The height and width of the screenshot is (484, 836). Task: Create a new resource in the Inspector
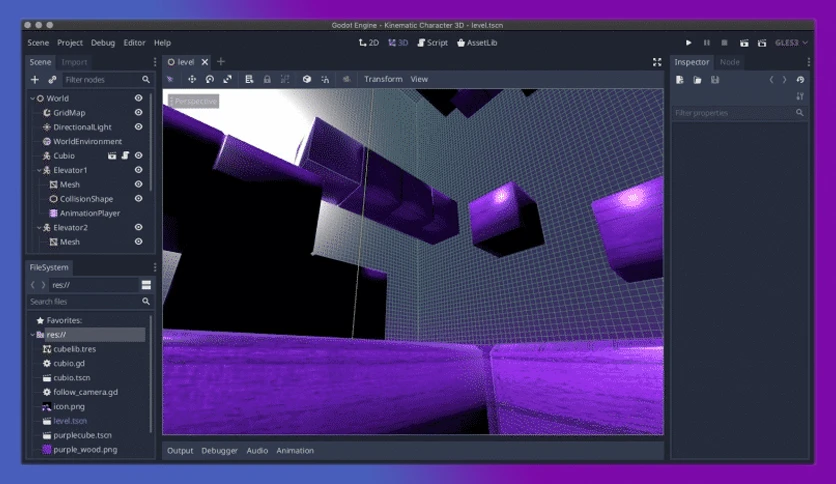coord(679,80)
